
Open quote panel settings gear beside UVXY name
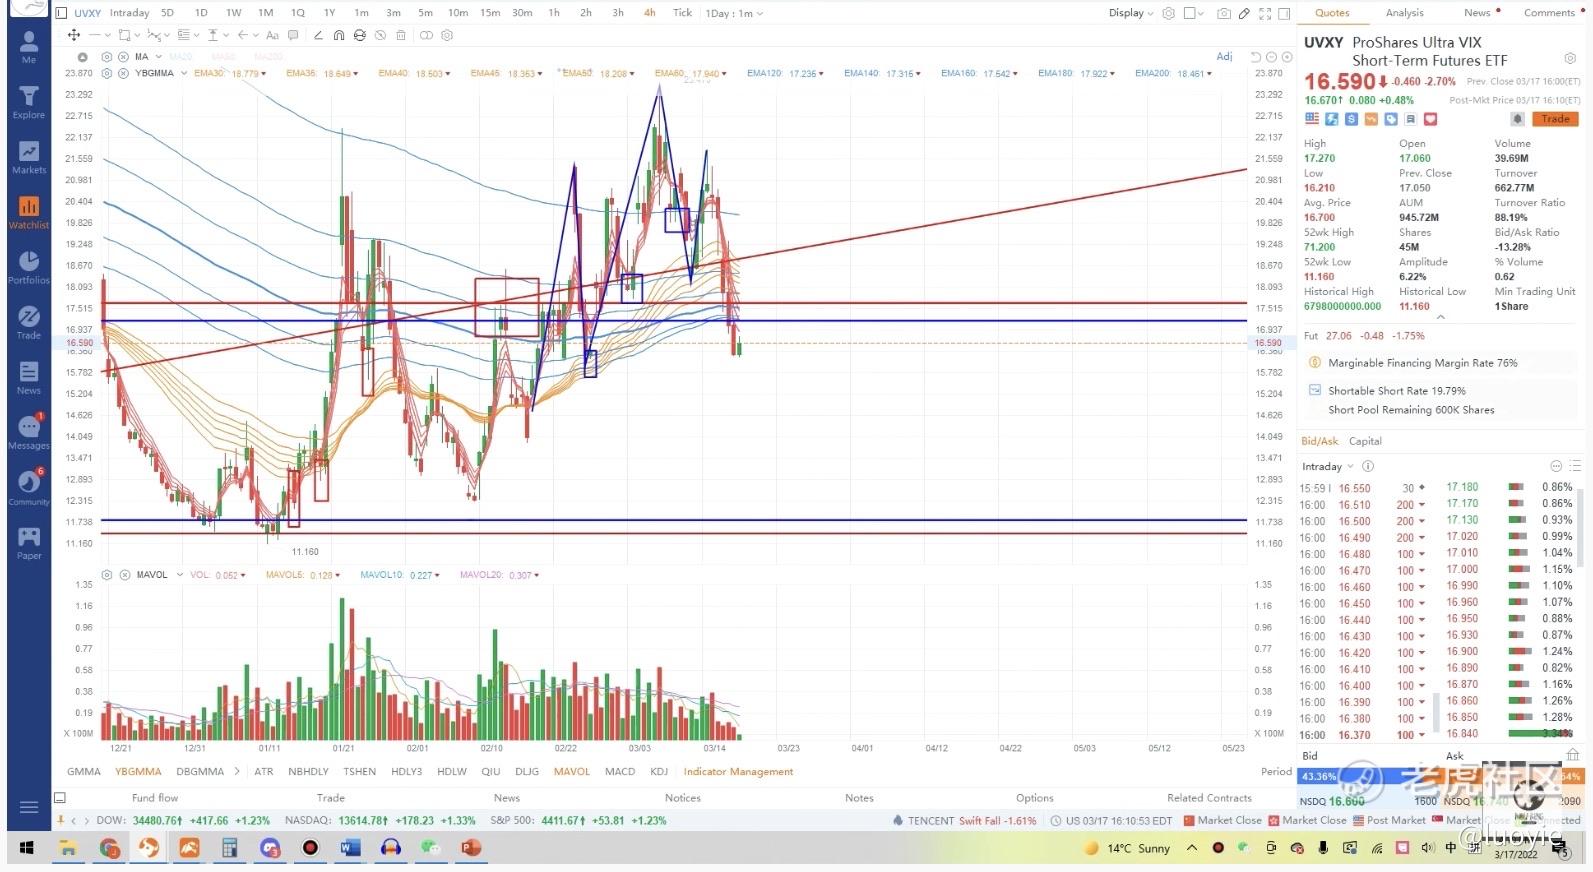click(1570, 58)
